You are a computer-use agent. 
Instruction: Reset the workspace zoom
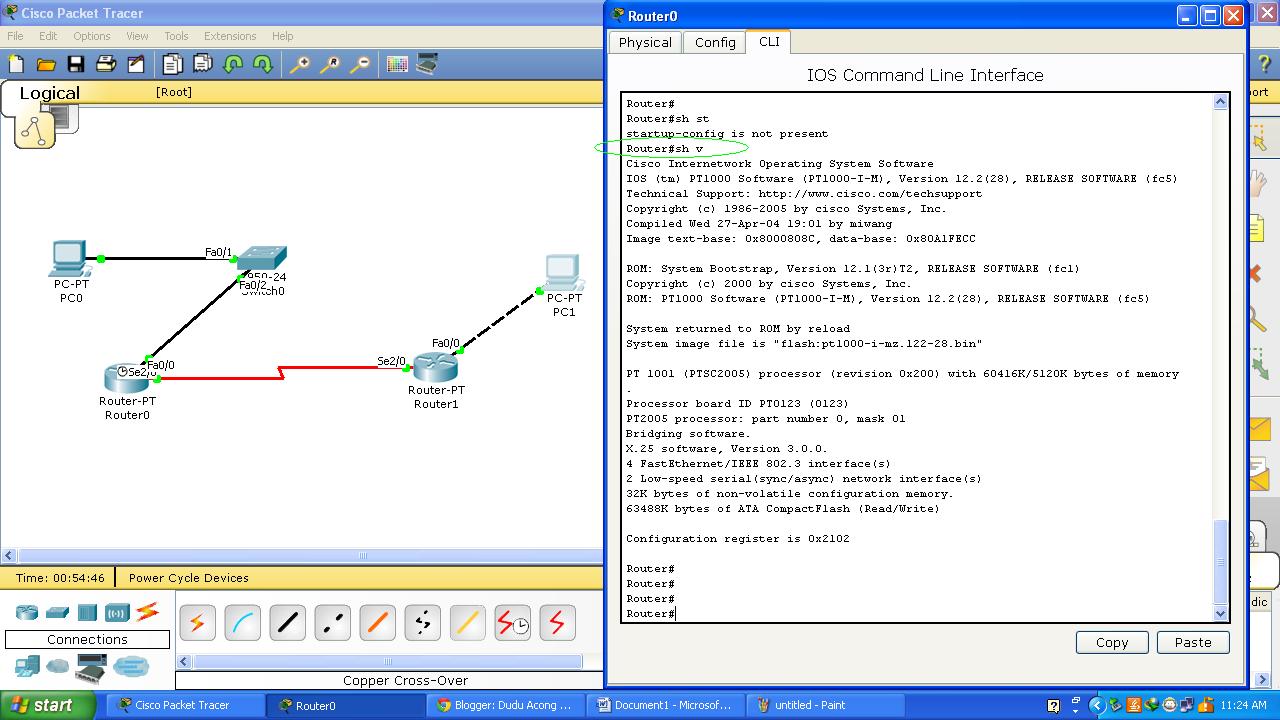click(329, 64)
